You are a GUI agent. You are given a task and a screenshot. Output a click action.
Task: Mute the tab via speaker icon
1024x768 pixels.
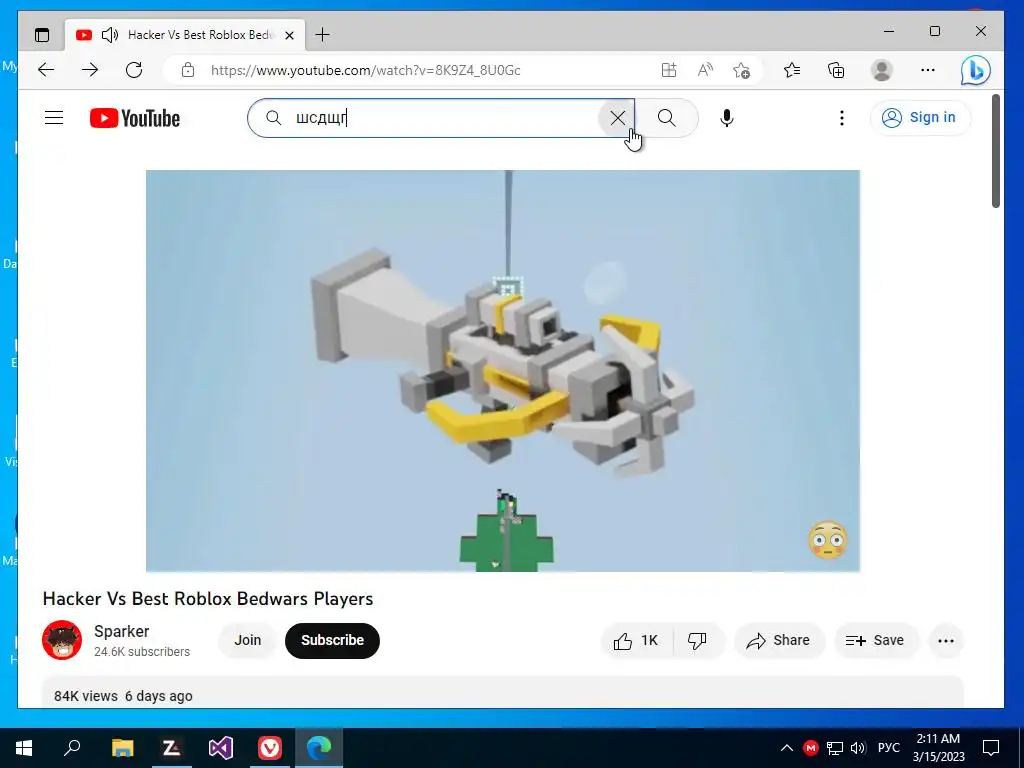coord(110,35)
